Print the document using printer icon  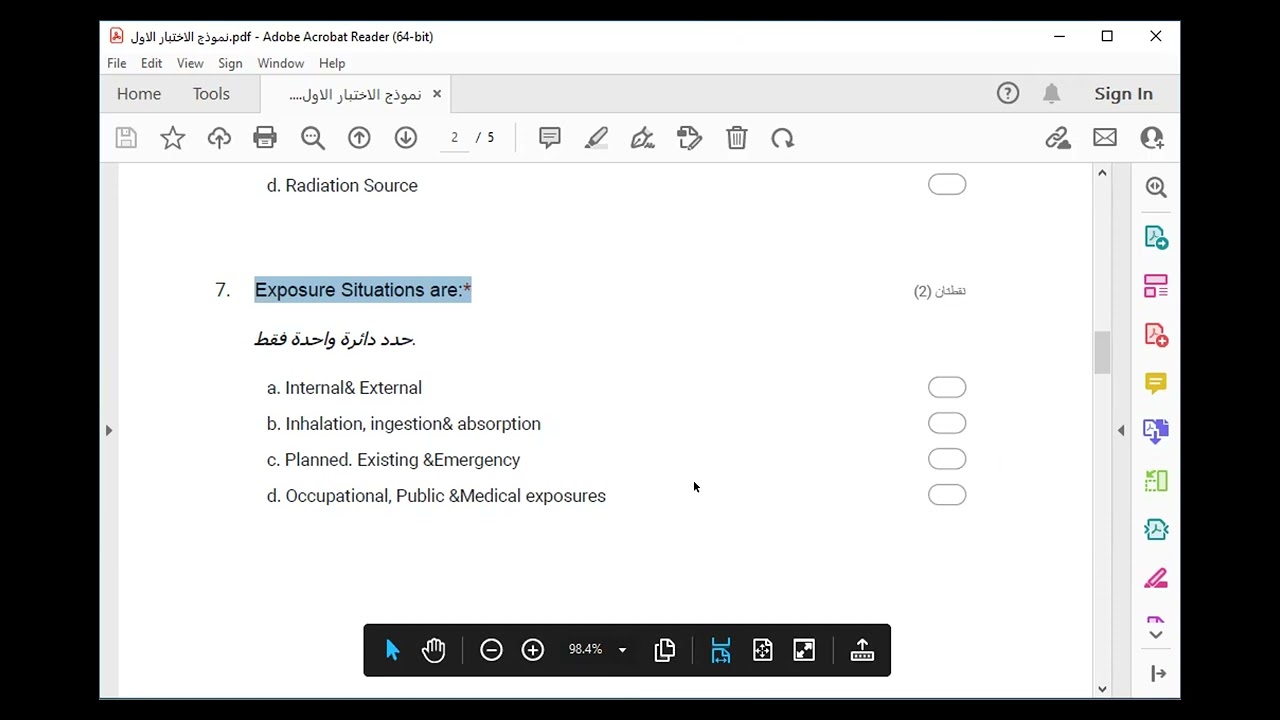[265, 138]
